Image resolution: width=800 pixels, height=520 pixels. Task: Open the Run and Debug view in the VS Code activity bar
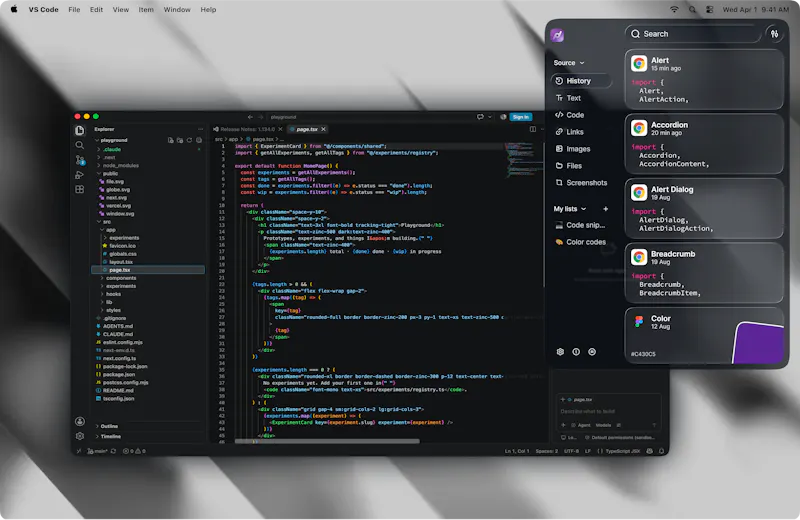coord(80,175)
